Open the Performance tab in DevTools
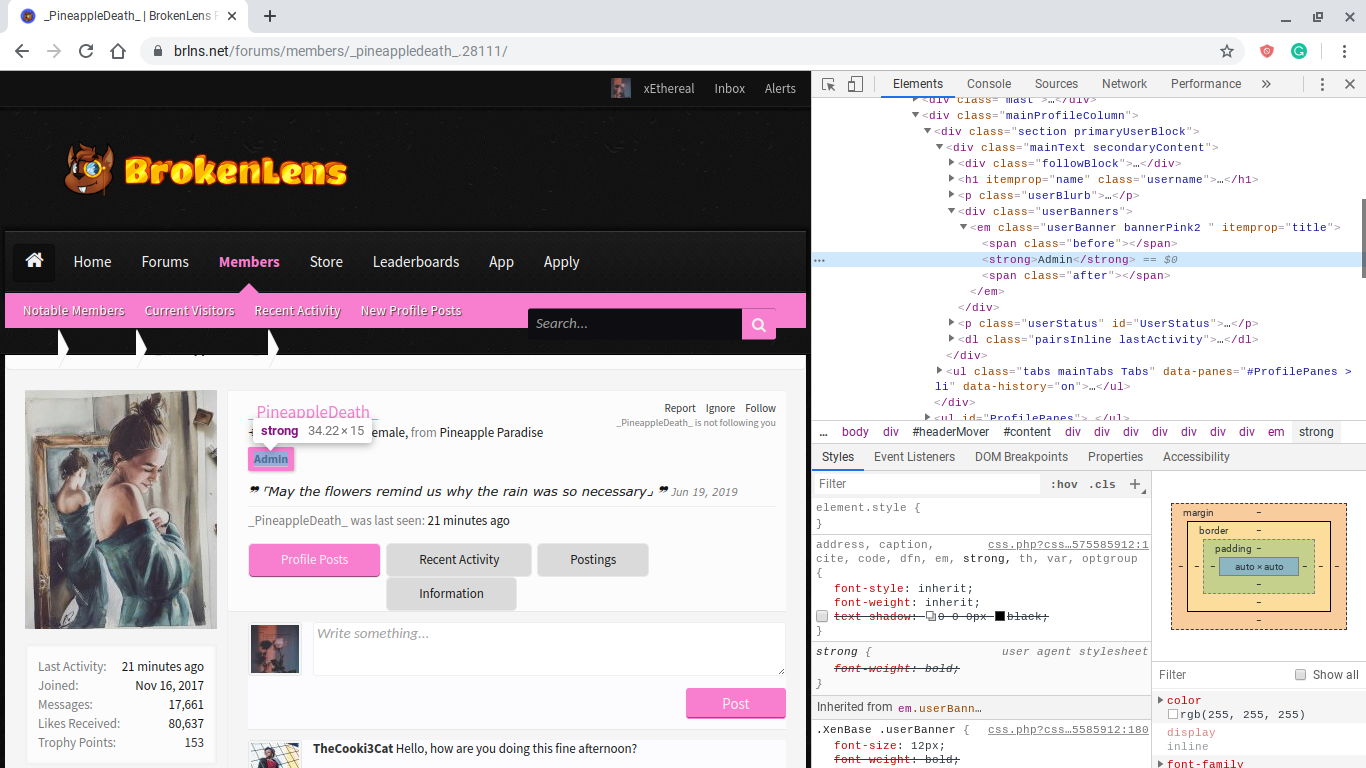 pyautogui.click(x=1206, y=84)
